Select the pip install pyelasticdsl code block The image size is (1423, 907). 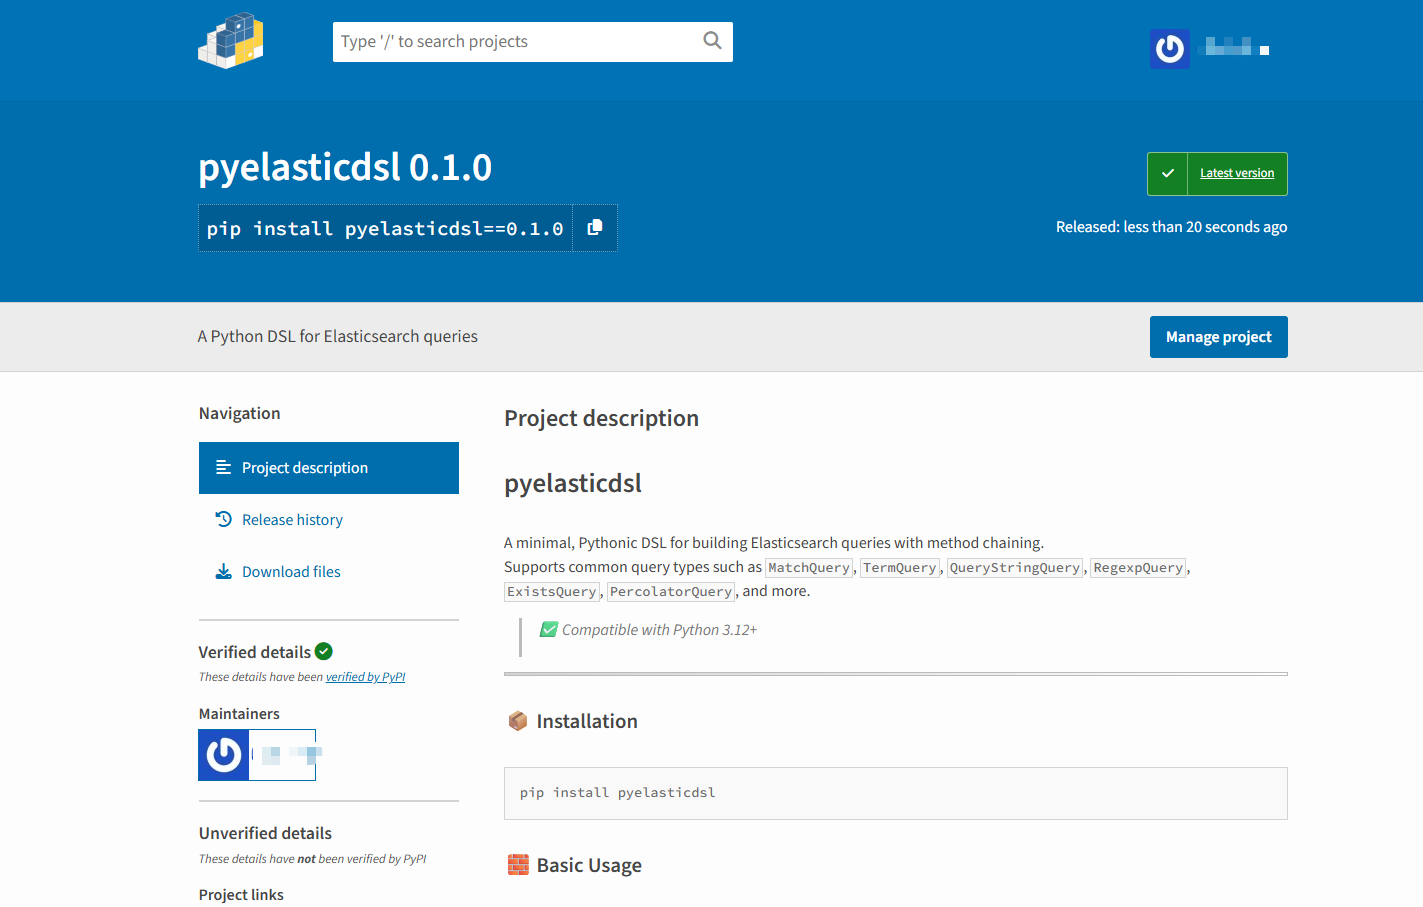pyautogui.click(x=896, y=793)
